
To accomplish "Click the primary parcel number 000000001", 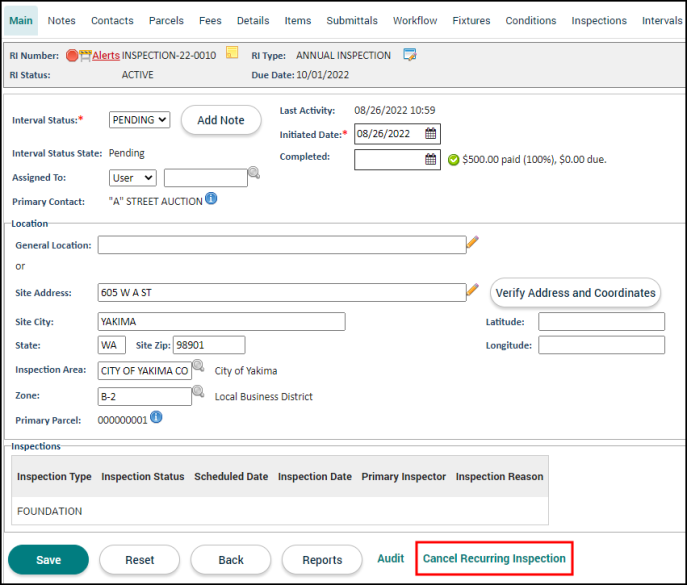I will (x=122, y=420).
